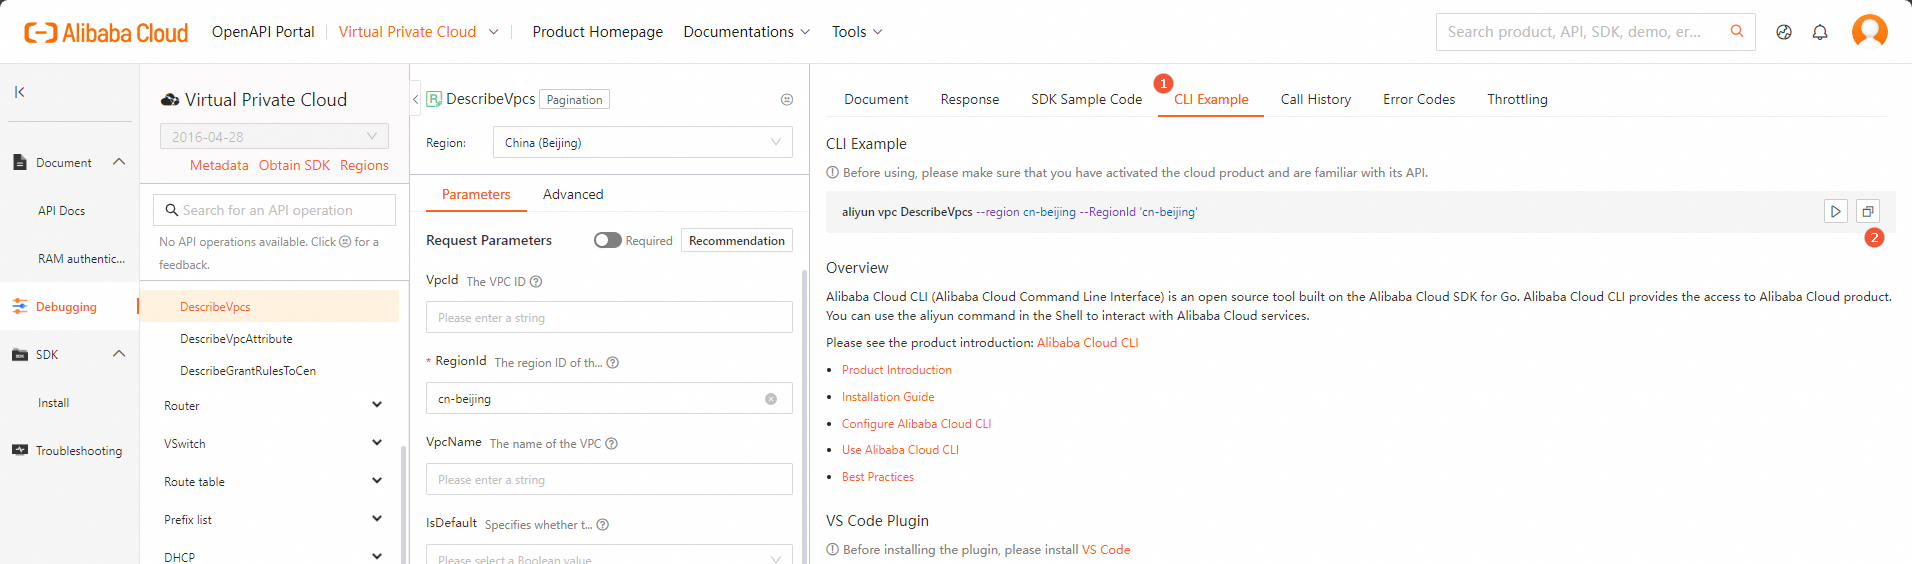Open the Installation Guide link
This screenshot has width=1912, height=564.
point(888,397)
